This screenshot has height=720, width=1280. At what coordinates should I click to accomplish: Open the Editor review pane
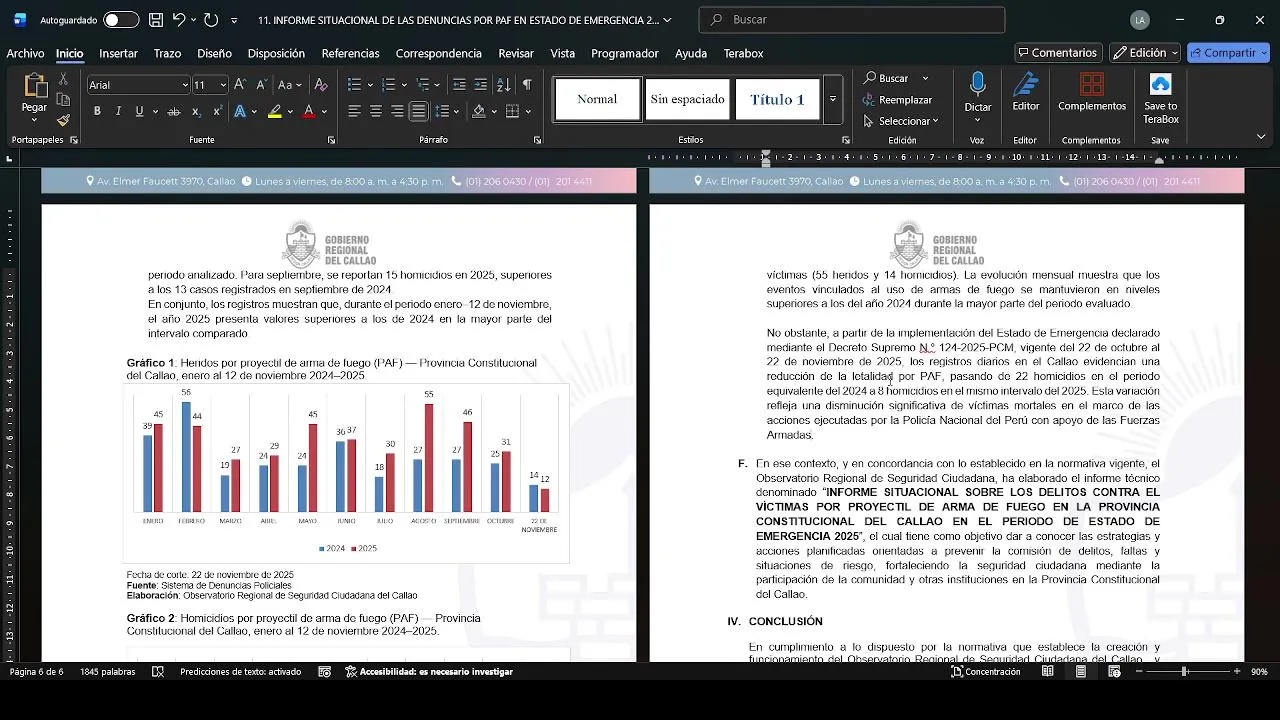[1026, 92]
